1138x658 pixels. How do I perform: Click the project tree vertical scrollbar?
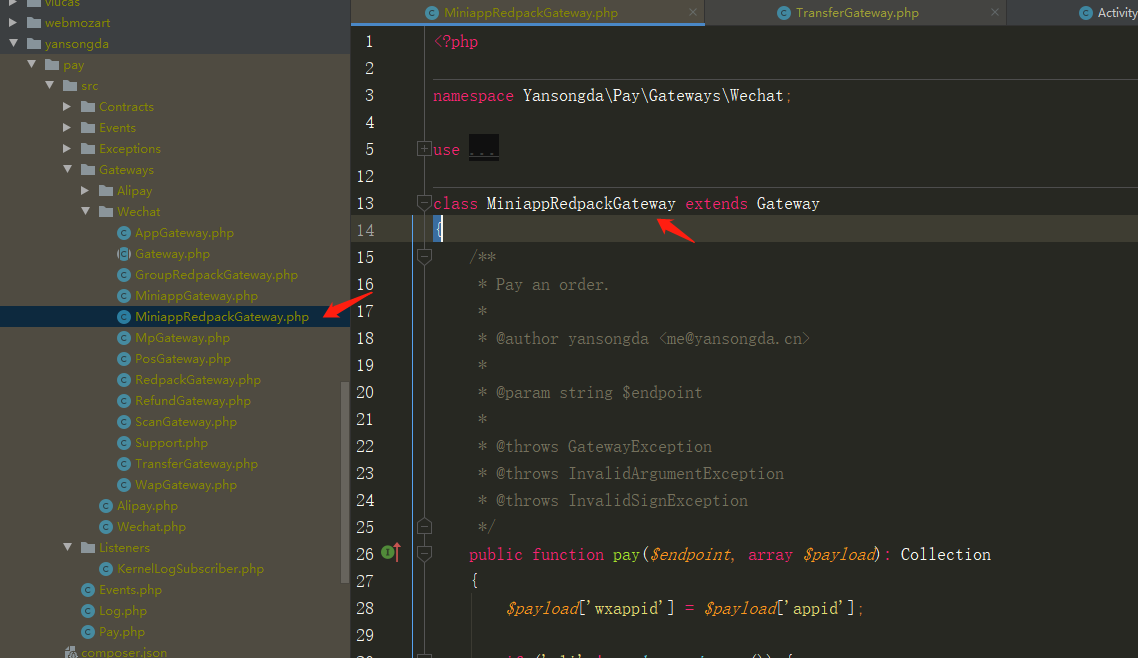(x=344, y=482)
